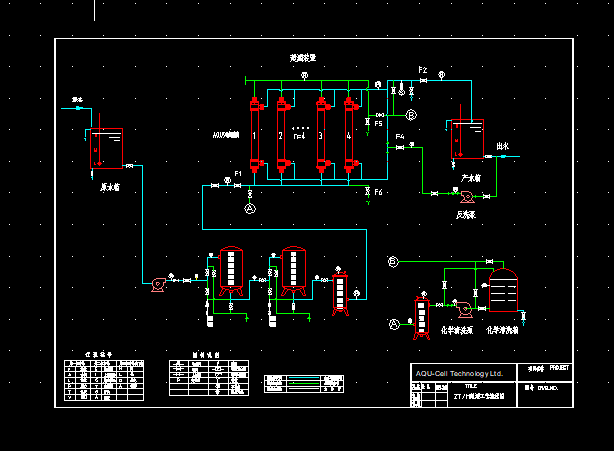Select the chemical cleaning pump symbol

pyautogui.click(x=464, y=309)
